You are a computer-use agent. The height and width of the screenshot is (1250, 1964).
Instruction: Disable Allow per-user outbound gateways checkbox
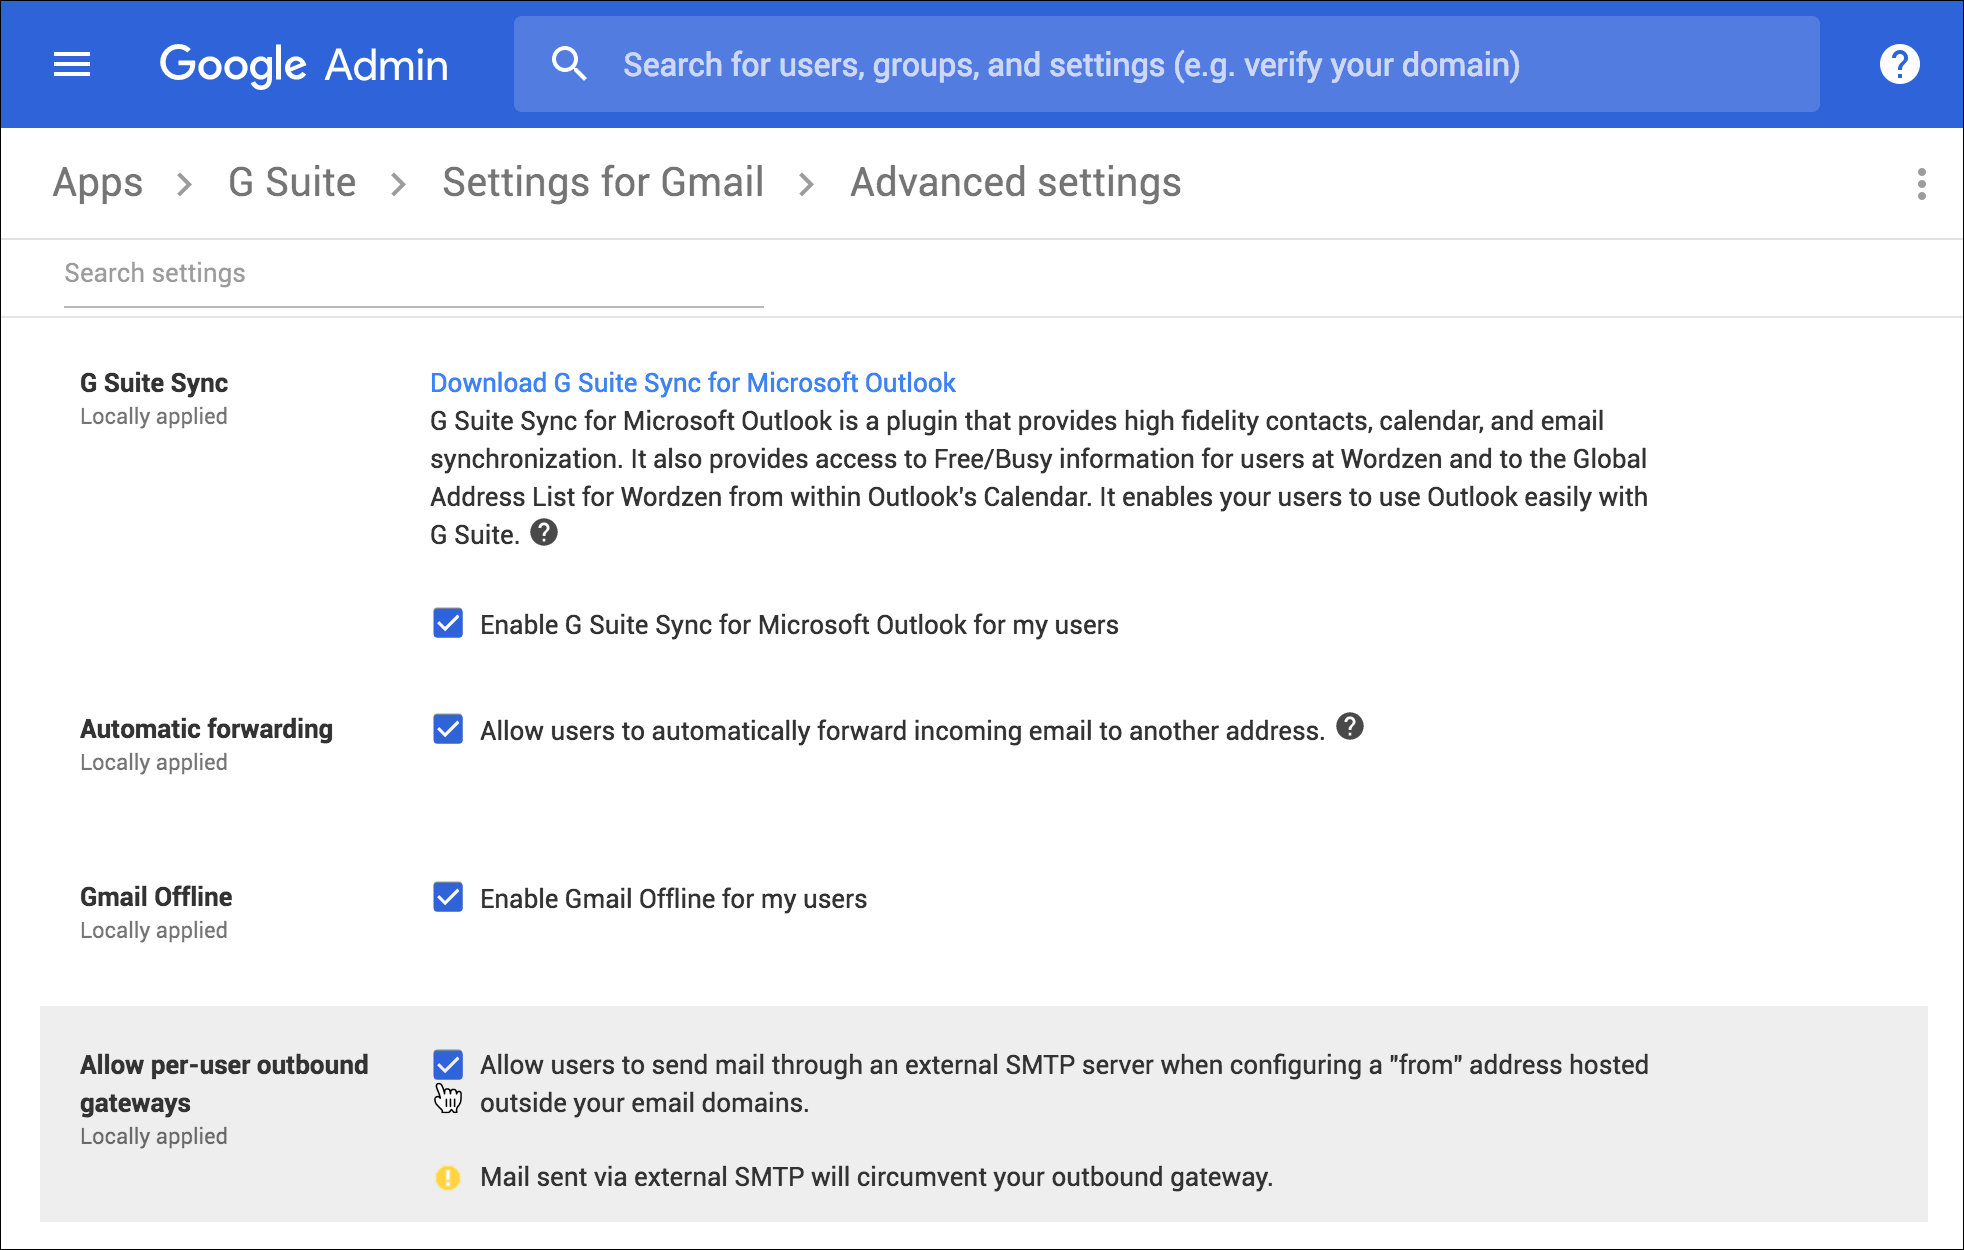(x=447, y=1062)
